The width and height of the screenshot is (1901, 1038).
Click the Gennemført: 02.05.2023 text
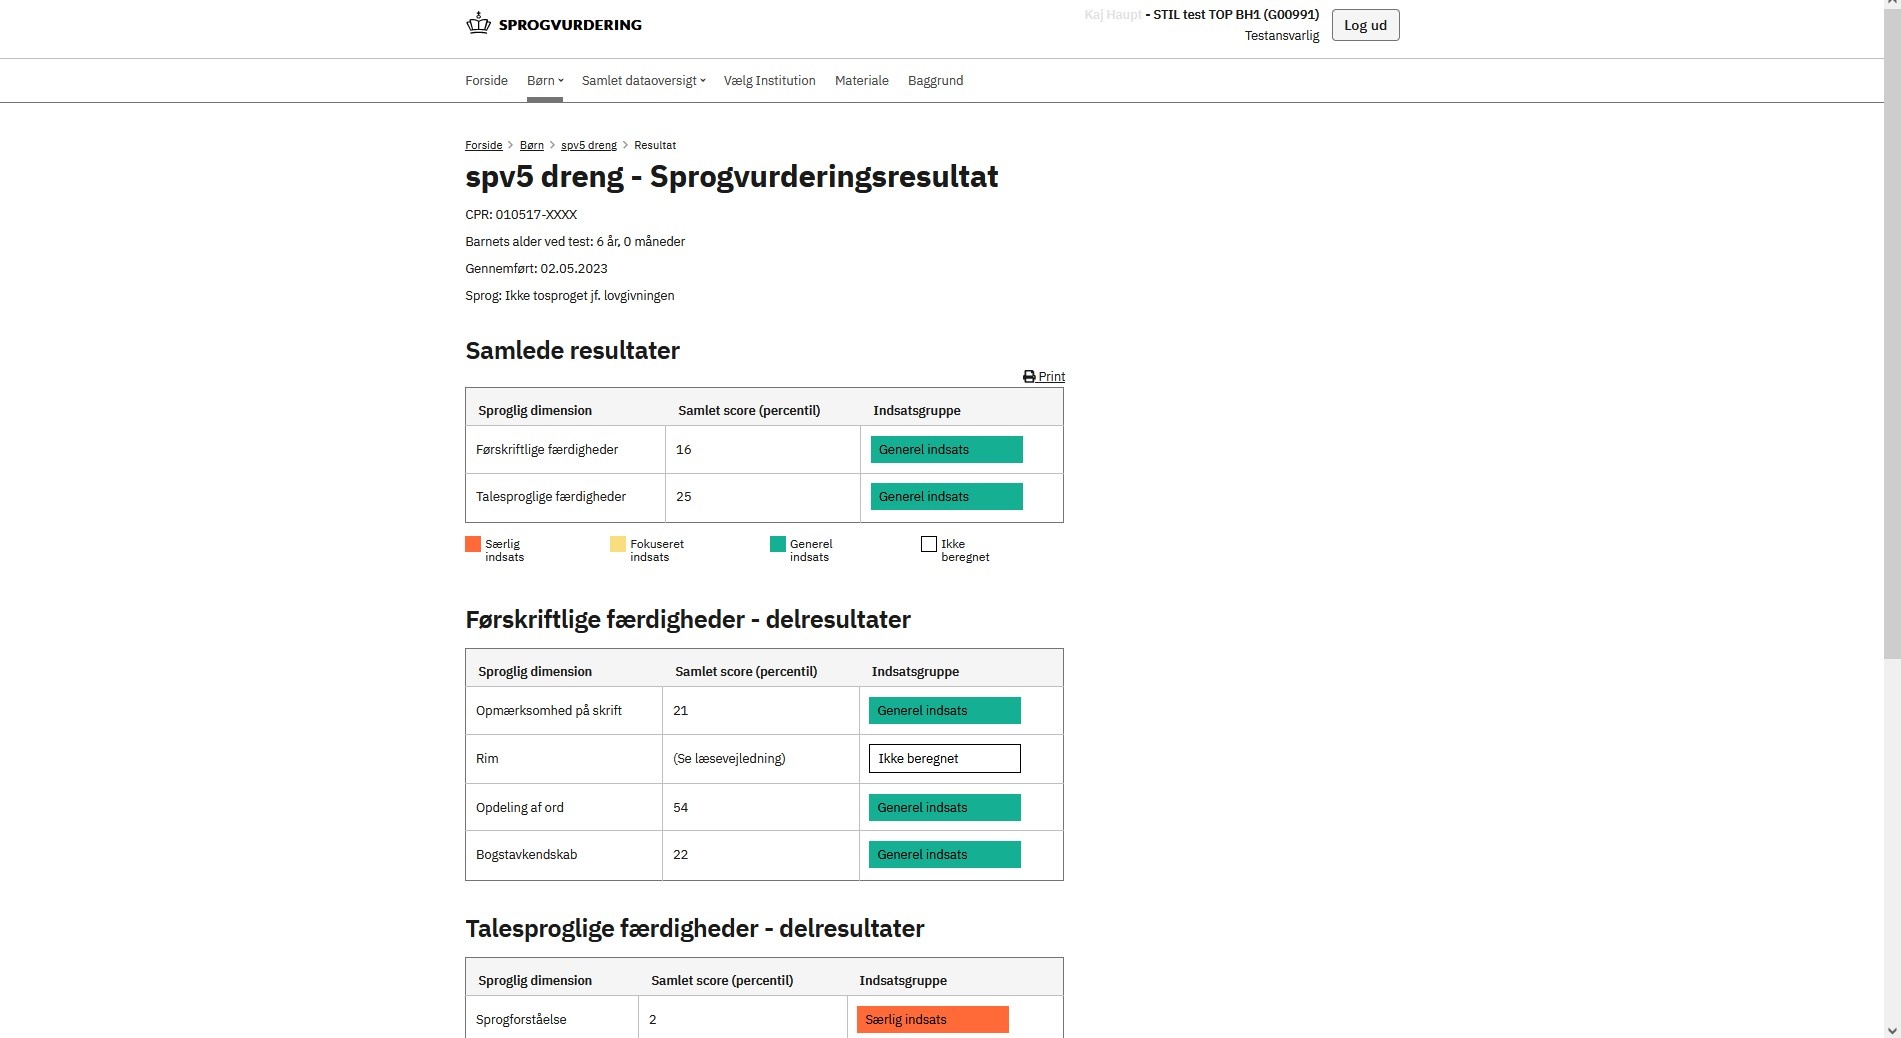[x=536, y=269]
